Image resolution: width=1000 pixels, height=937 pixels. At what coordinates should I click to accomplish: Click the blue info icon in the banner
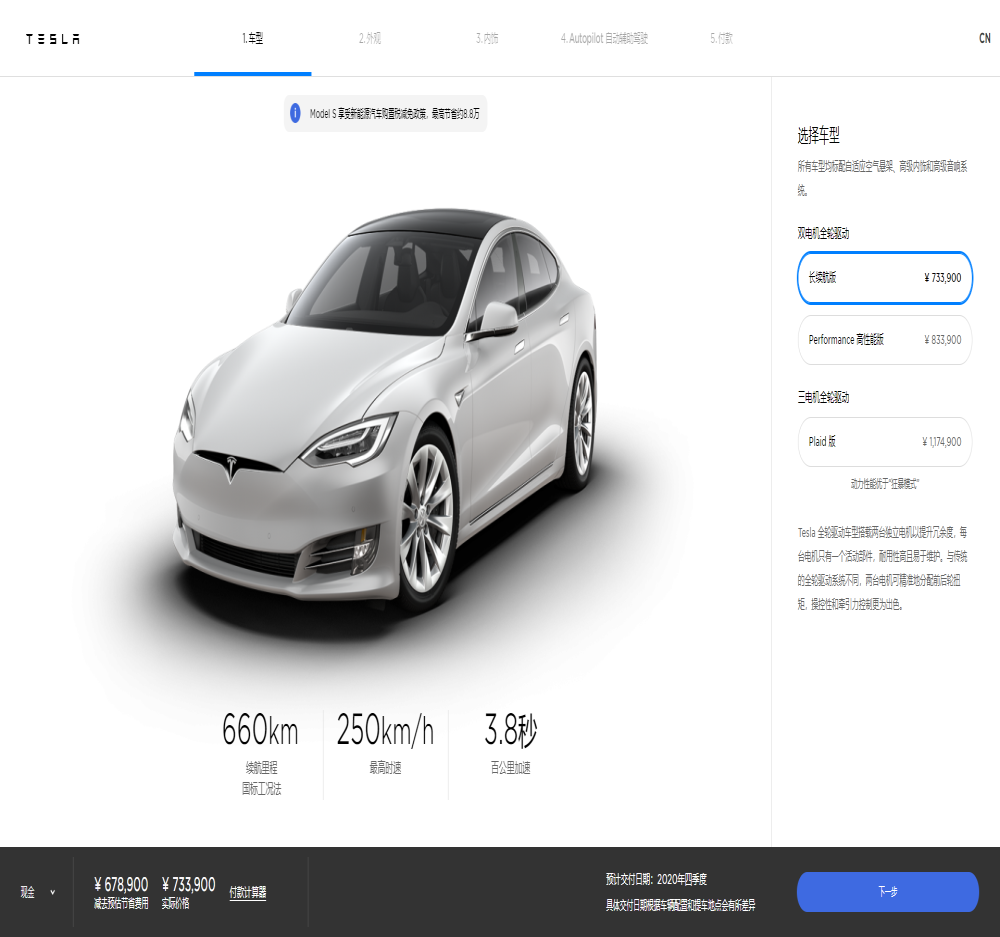pyautogui.click(x=295, y=114)
